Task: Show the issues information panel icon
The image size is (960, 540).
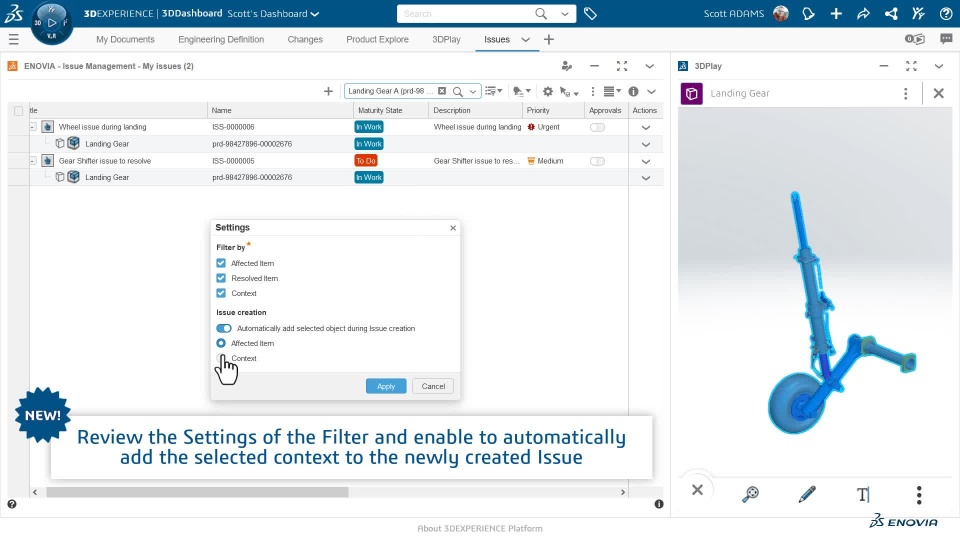Action: click(x=633, y=91)
